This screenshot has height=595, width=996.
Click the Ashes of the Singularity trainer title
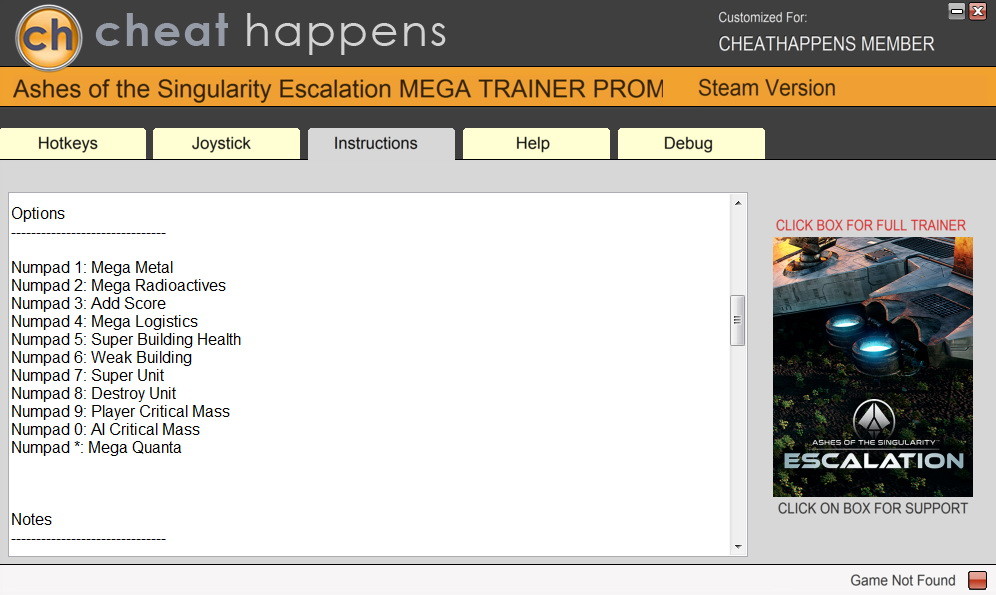pos(339,89)
